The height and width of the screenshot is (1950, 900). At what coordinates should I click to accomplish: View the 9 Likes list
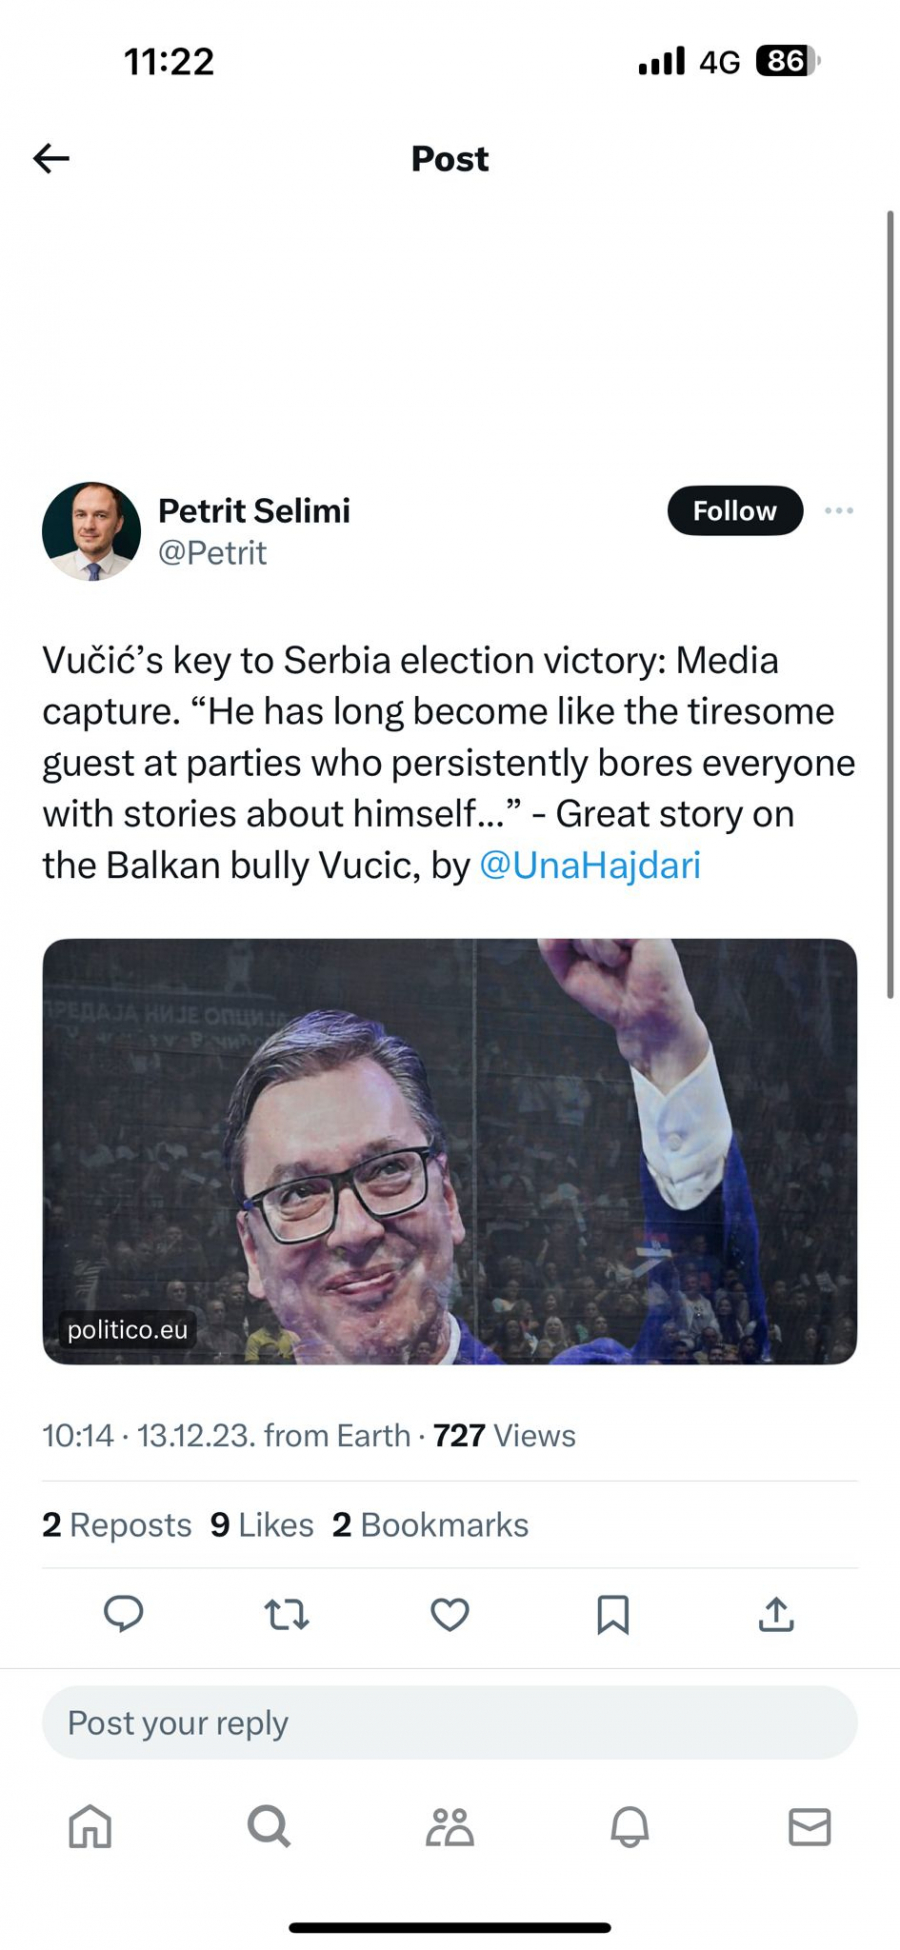click(262, 1525)
